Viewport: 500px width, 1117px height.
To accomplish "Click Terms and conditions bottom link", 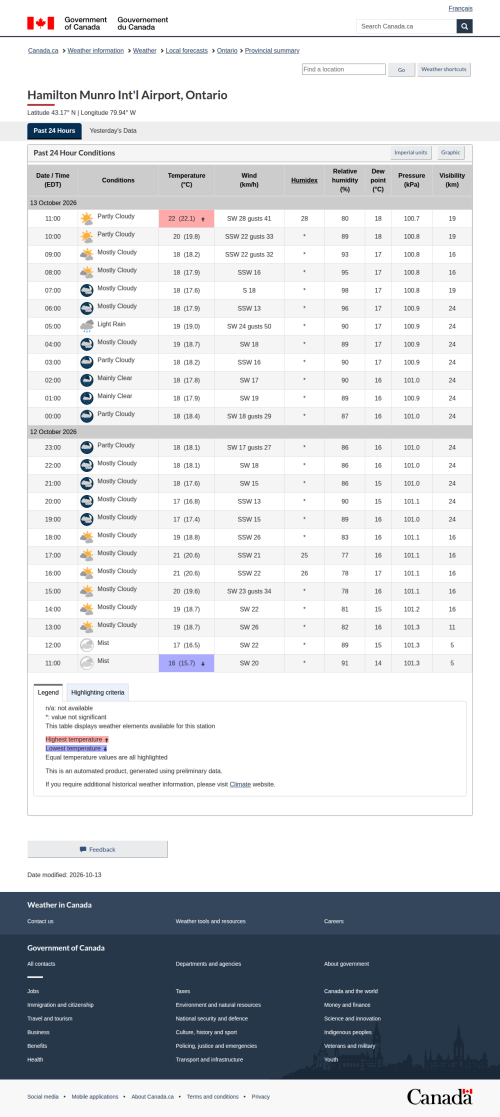I will click(x=213, y=1096).
